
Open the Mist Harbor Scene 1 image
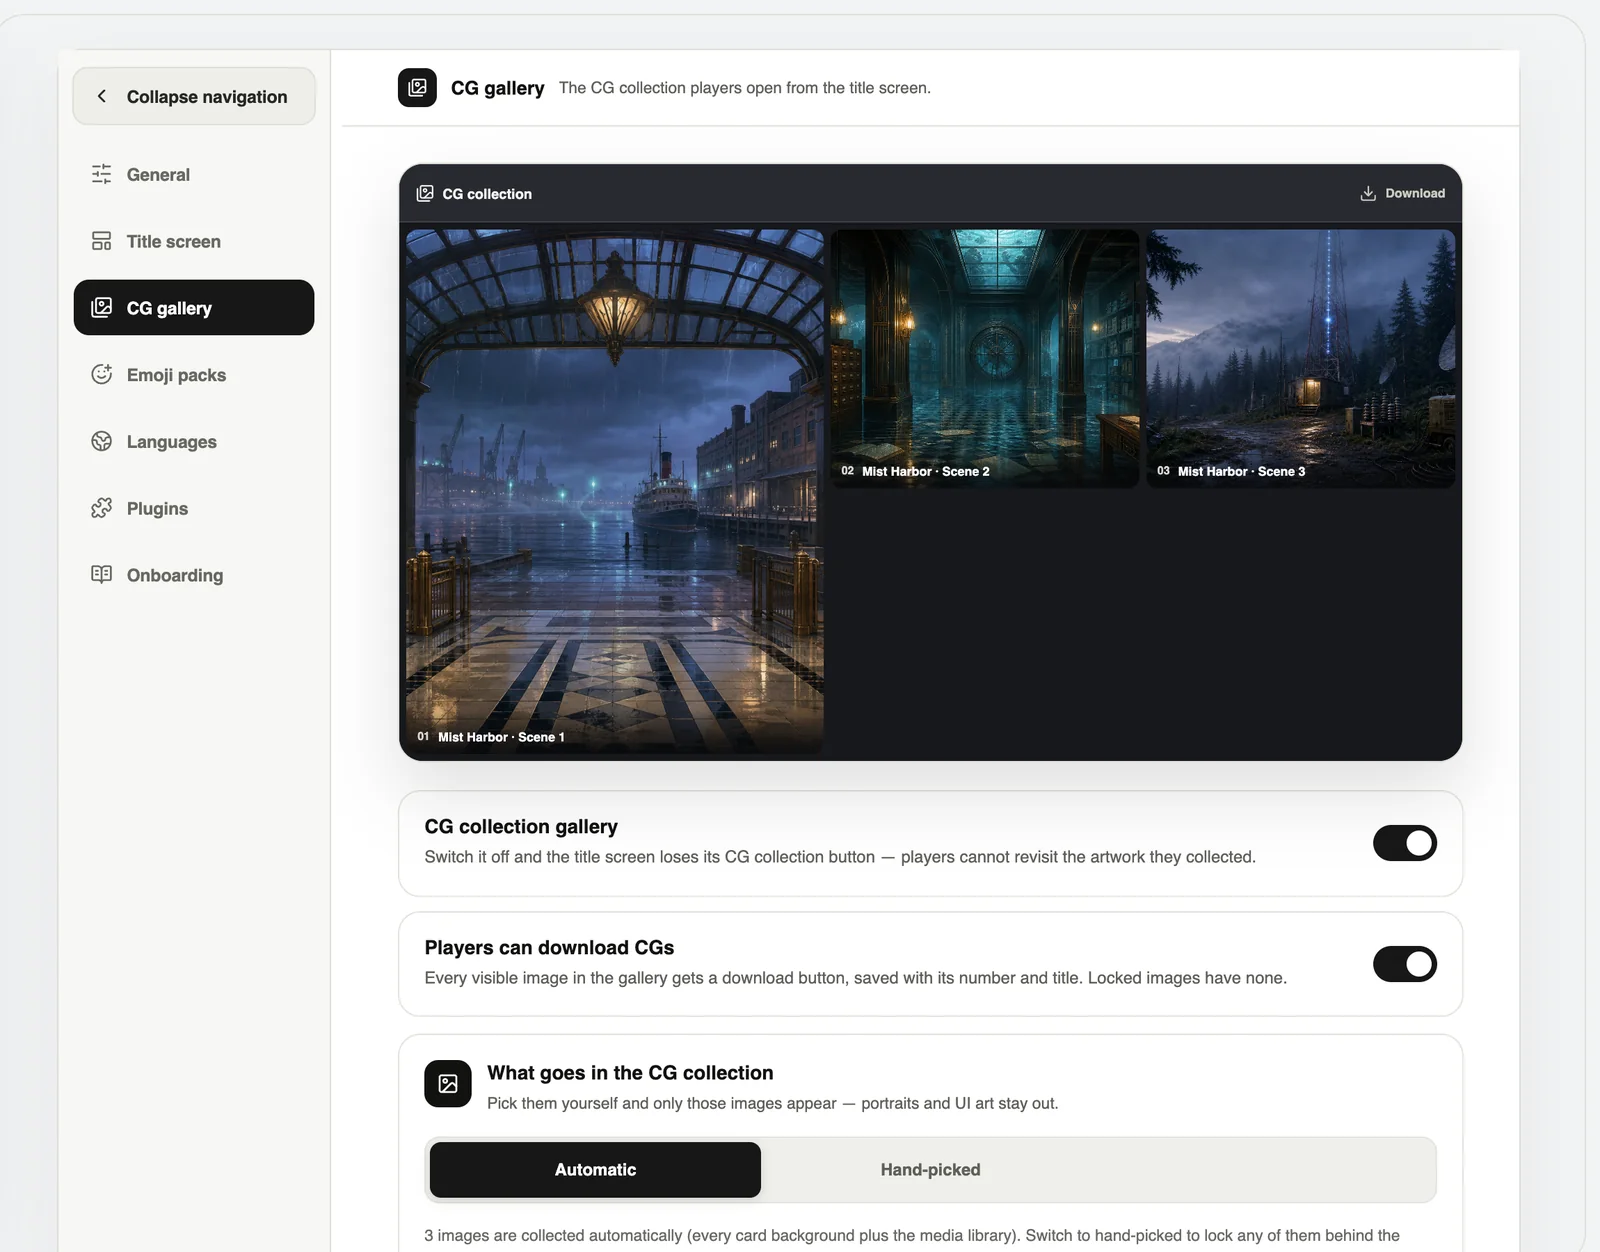click(615, 491)
